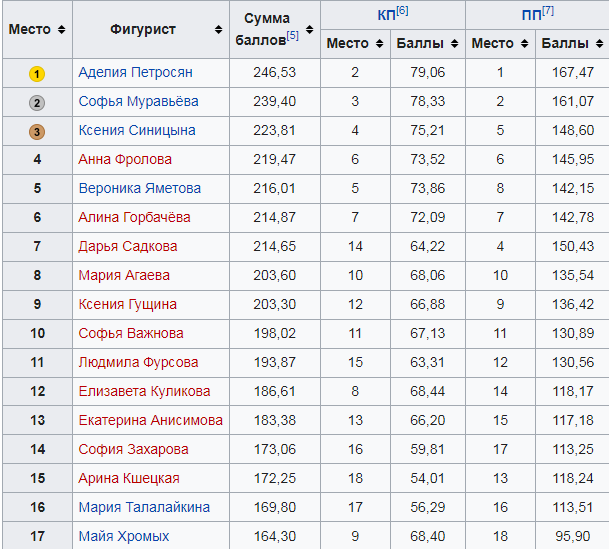Sort table by the first Место column
This screenshot has width=609, height=549.
[x=62, y=30]
